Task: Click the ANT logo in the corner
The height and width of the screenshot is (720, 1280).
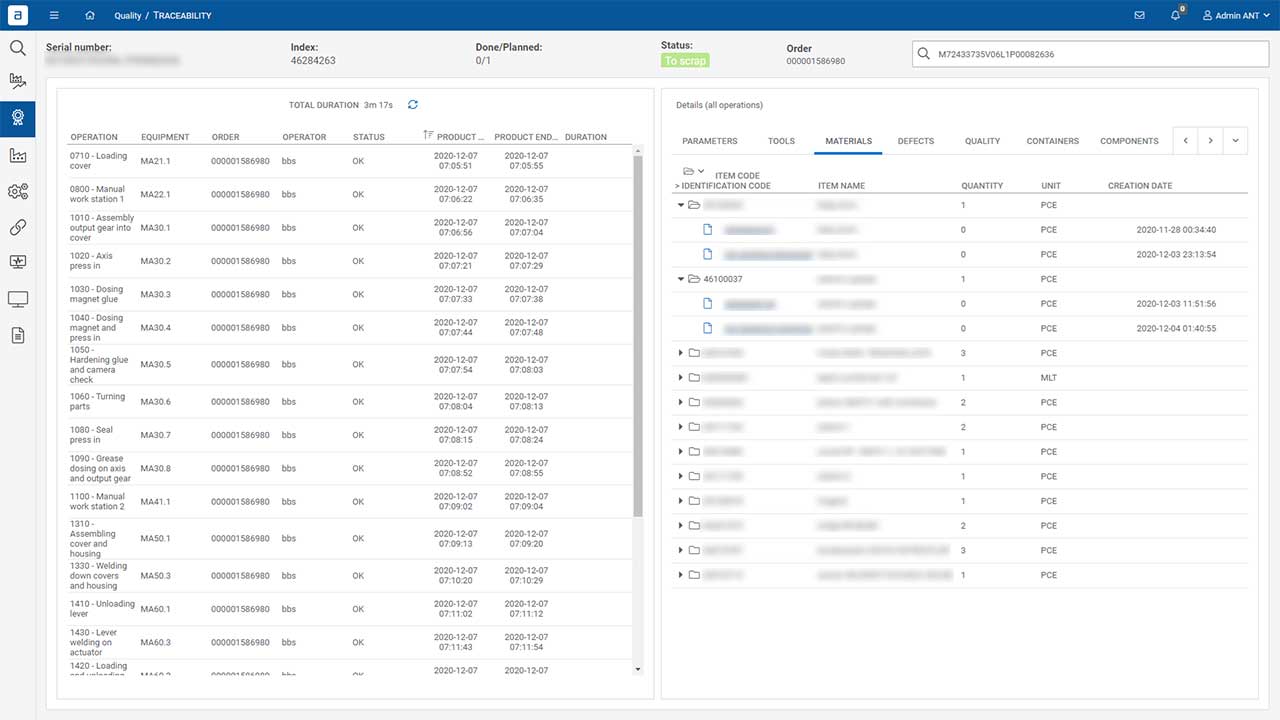Action: (x=17, y=15)
